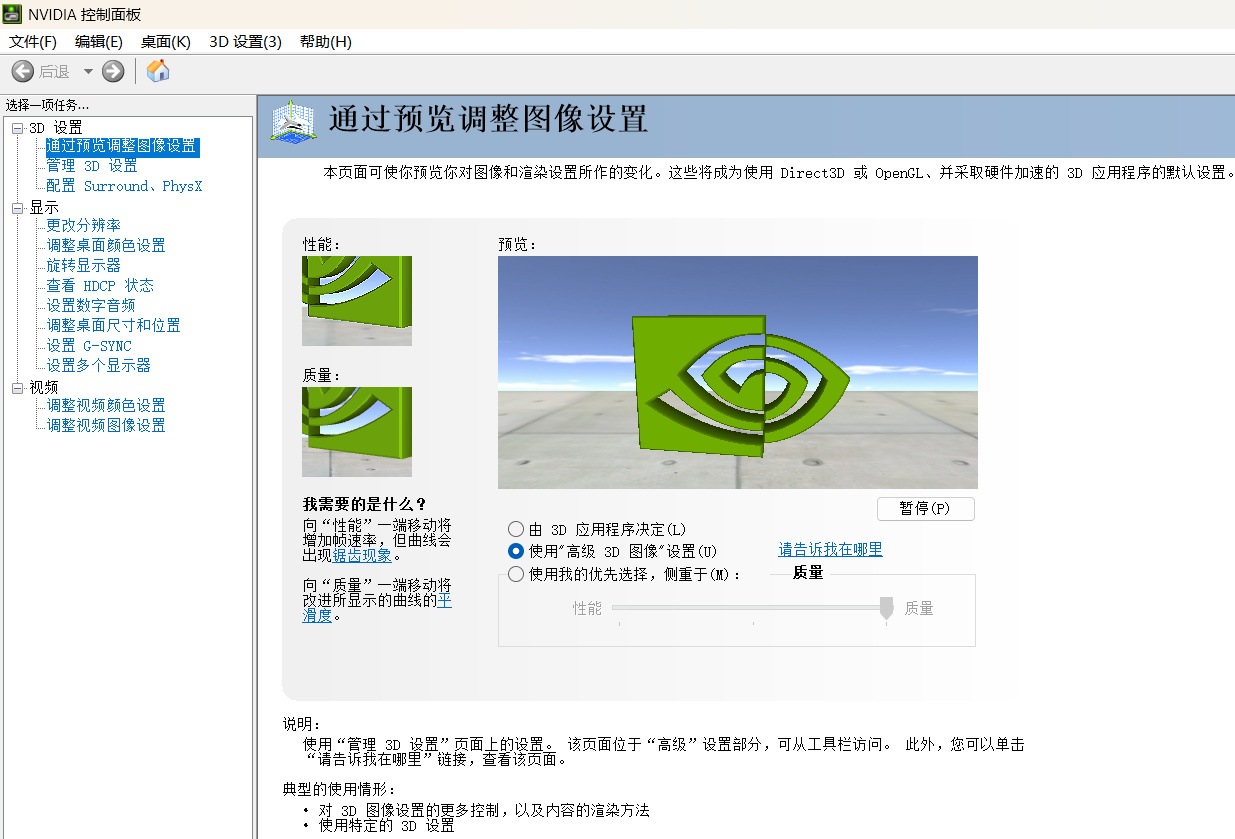The image size is (1235, 839).
Task: Open the 桌面(K) menu
Action: click(165, 41)
